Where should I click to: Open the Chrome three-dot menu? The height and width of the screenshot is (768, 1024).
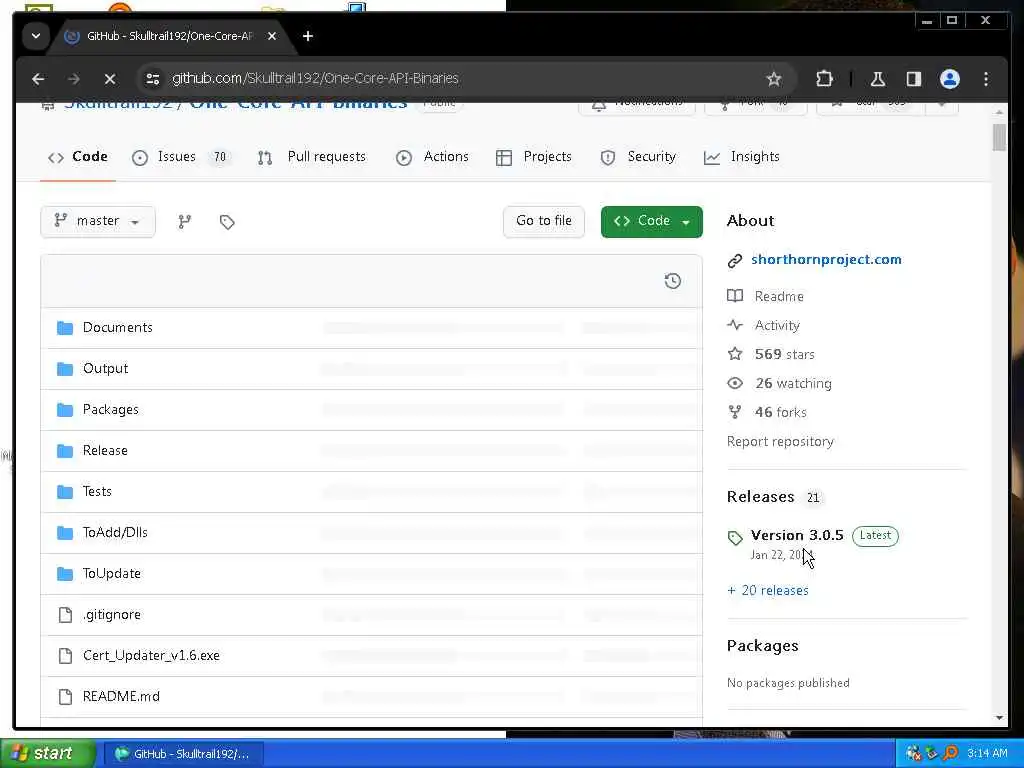coord(986,79)
